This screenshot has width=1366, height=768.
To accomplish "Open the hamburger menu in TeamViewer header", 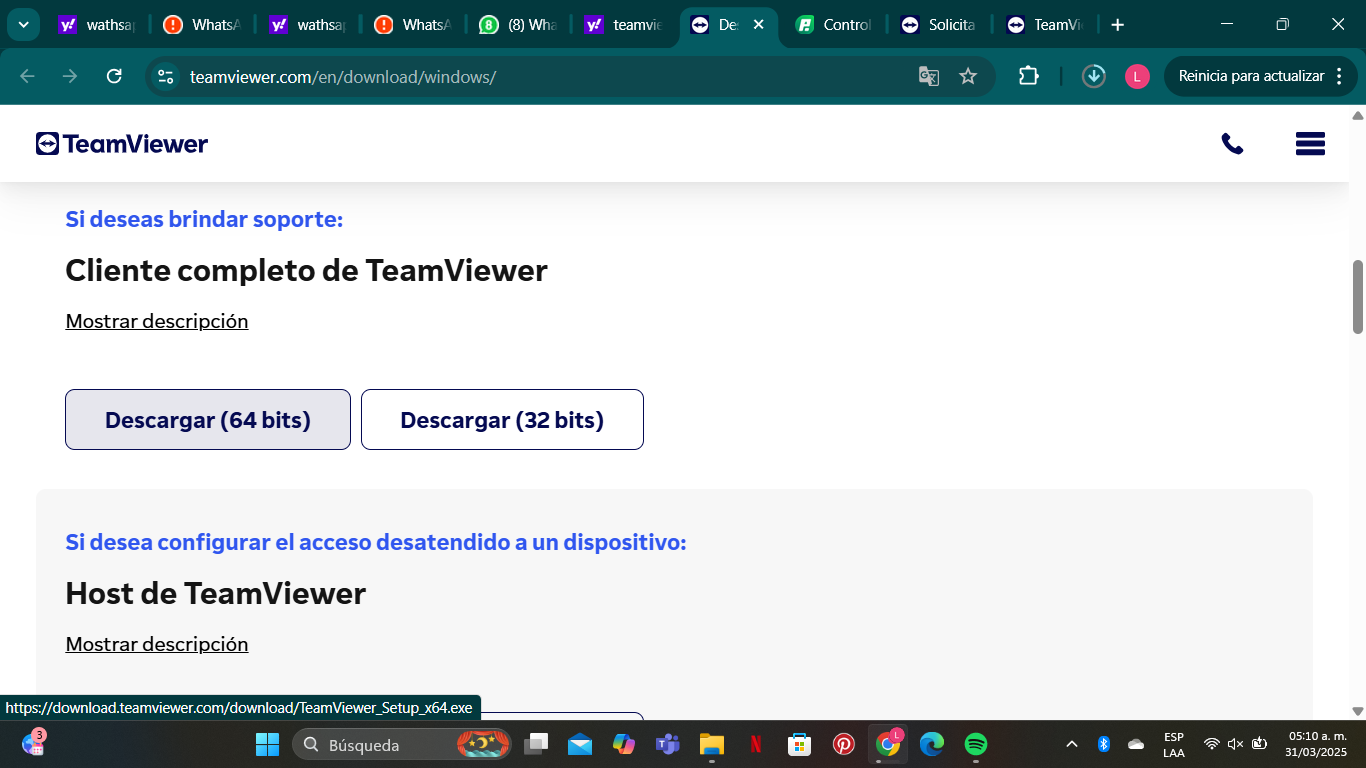I will [1310, 144].
